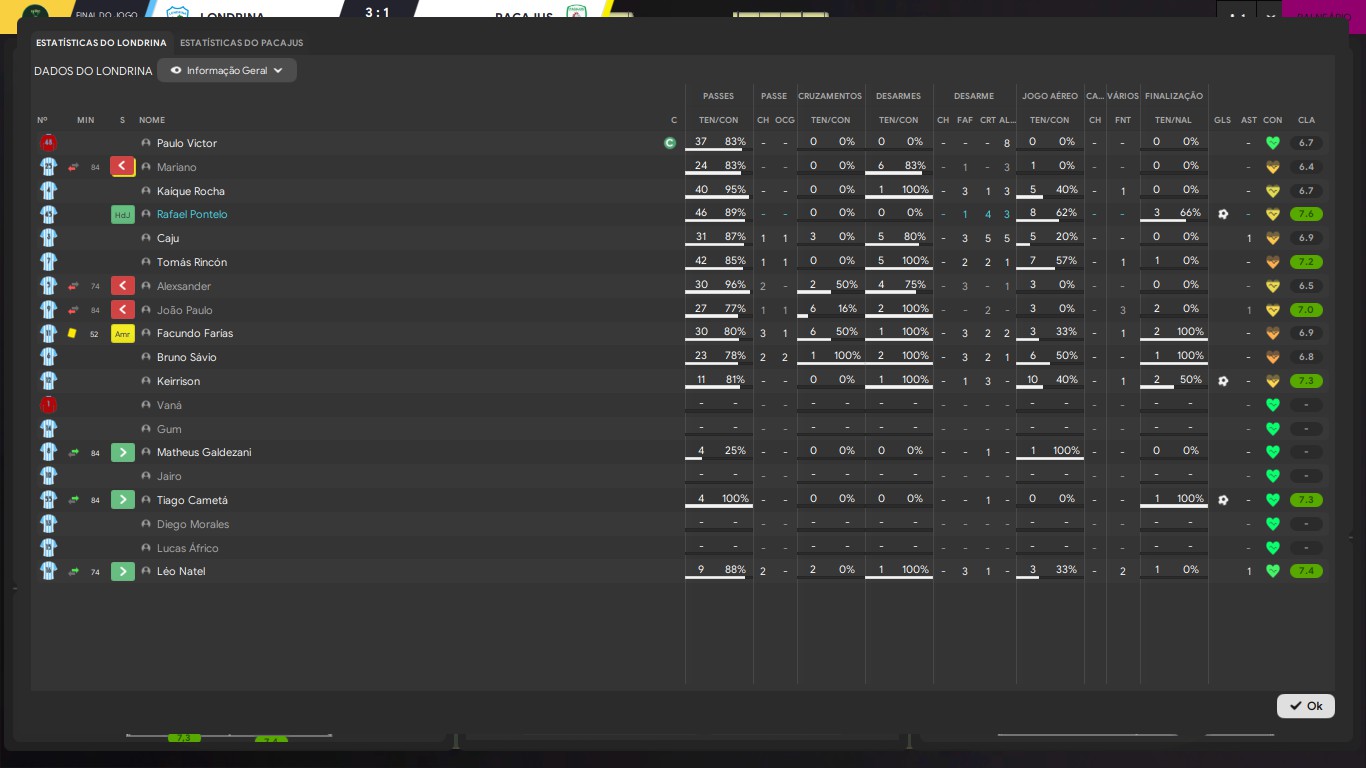Sort by the CON condition column header

tap(1273, 120)
